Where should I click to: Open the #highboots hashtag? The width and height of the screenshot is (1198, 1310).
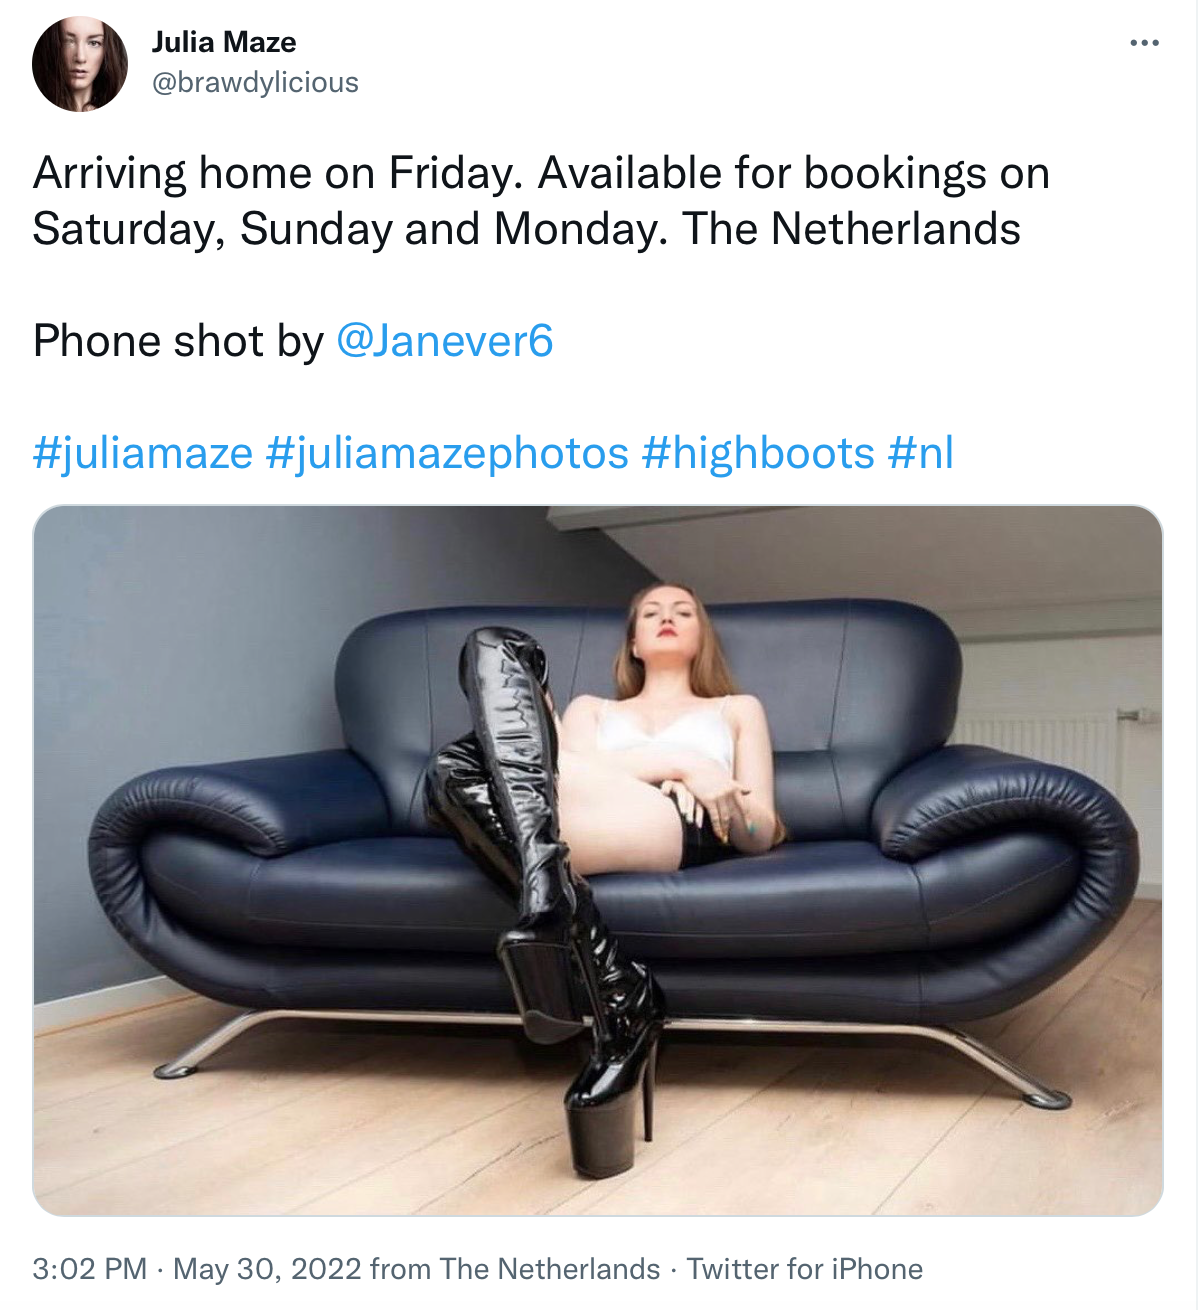pos(758,453)
